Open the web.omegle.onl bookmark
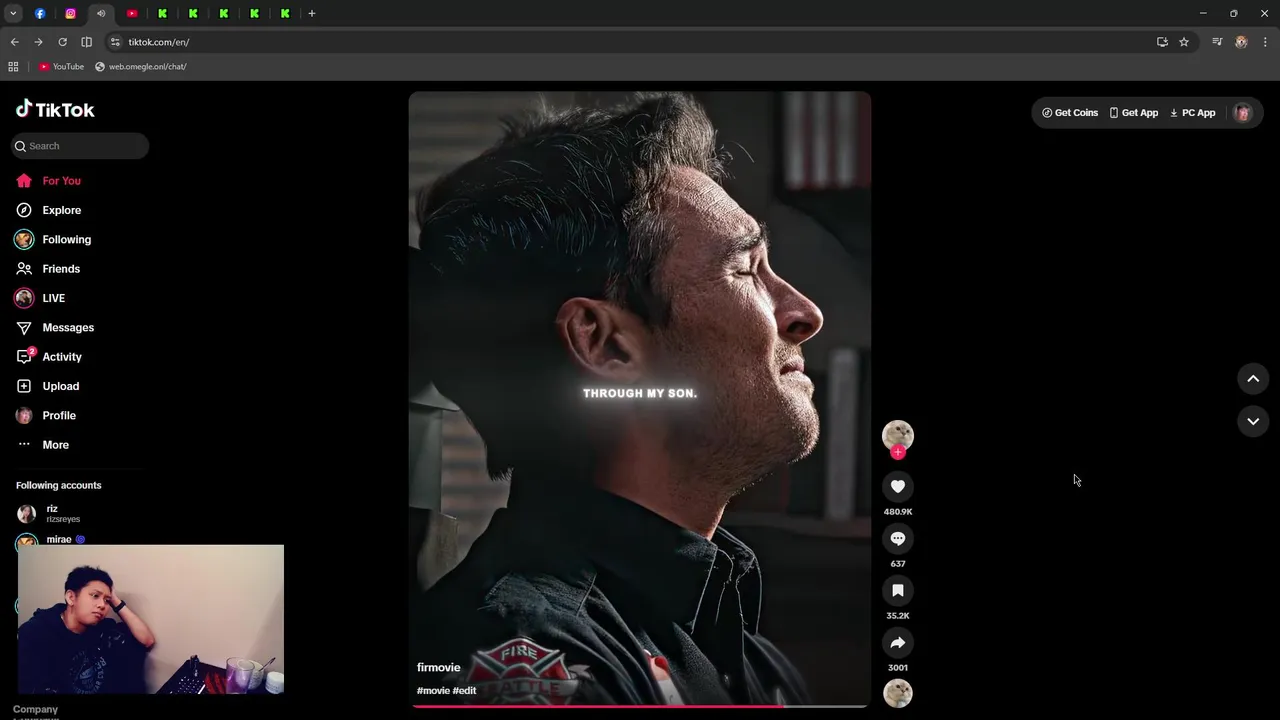 tap(141, 67)
